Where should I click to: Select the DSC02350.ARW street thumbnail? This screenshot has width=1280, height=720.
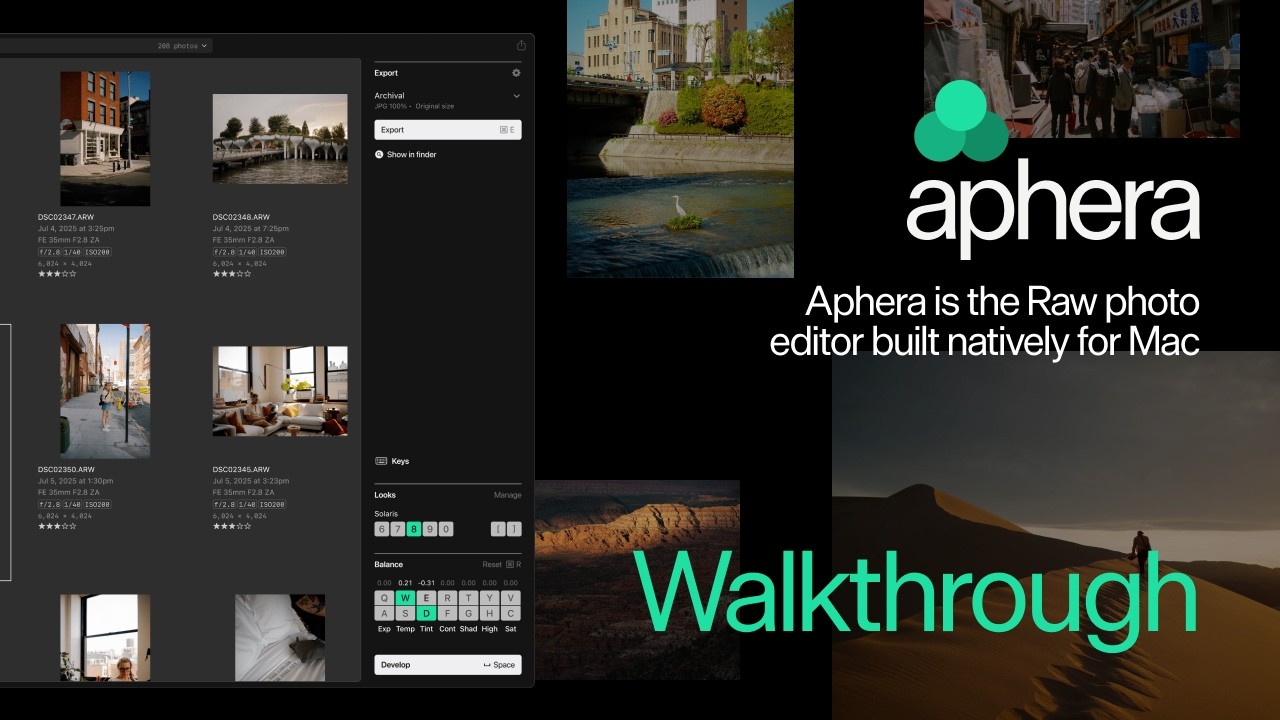[x=105, y=391]
